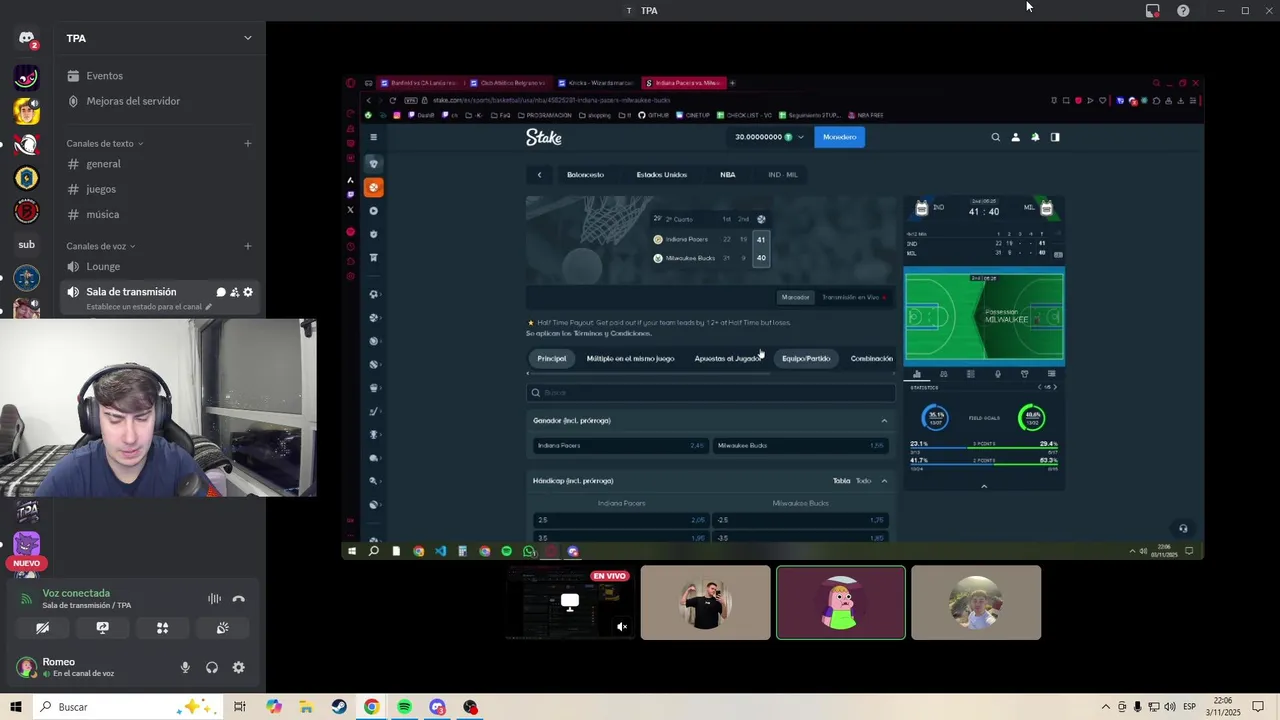The width and height of the screenshot is (1280, 720).
Task: Deafen audio with headphones icon
Action: pyautogui.click(x=212, y=668)
